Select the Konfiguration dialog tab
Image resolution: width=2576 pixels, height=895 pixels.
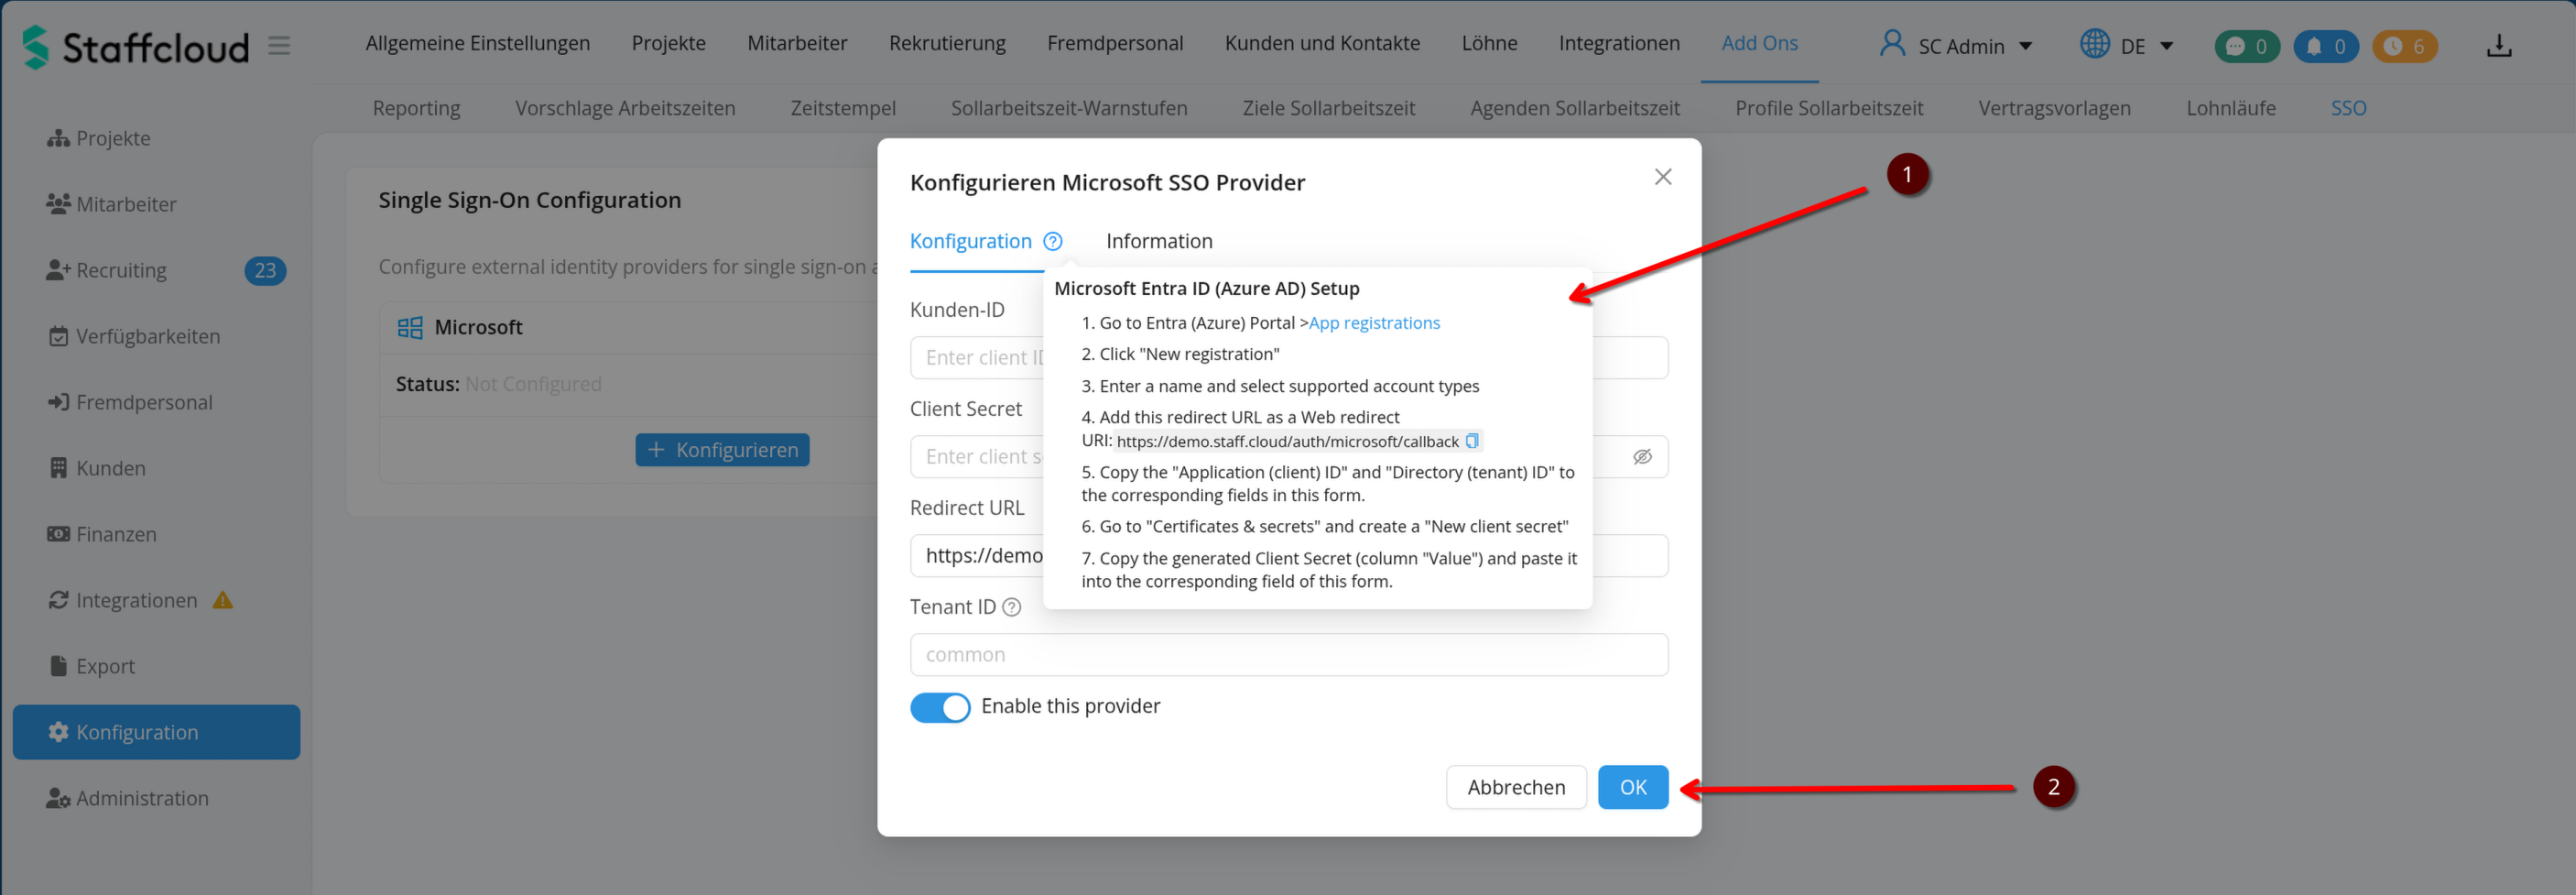[970, 241]
